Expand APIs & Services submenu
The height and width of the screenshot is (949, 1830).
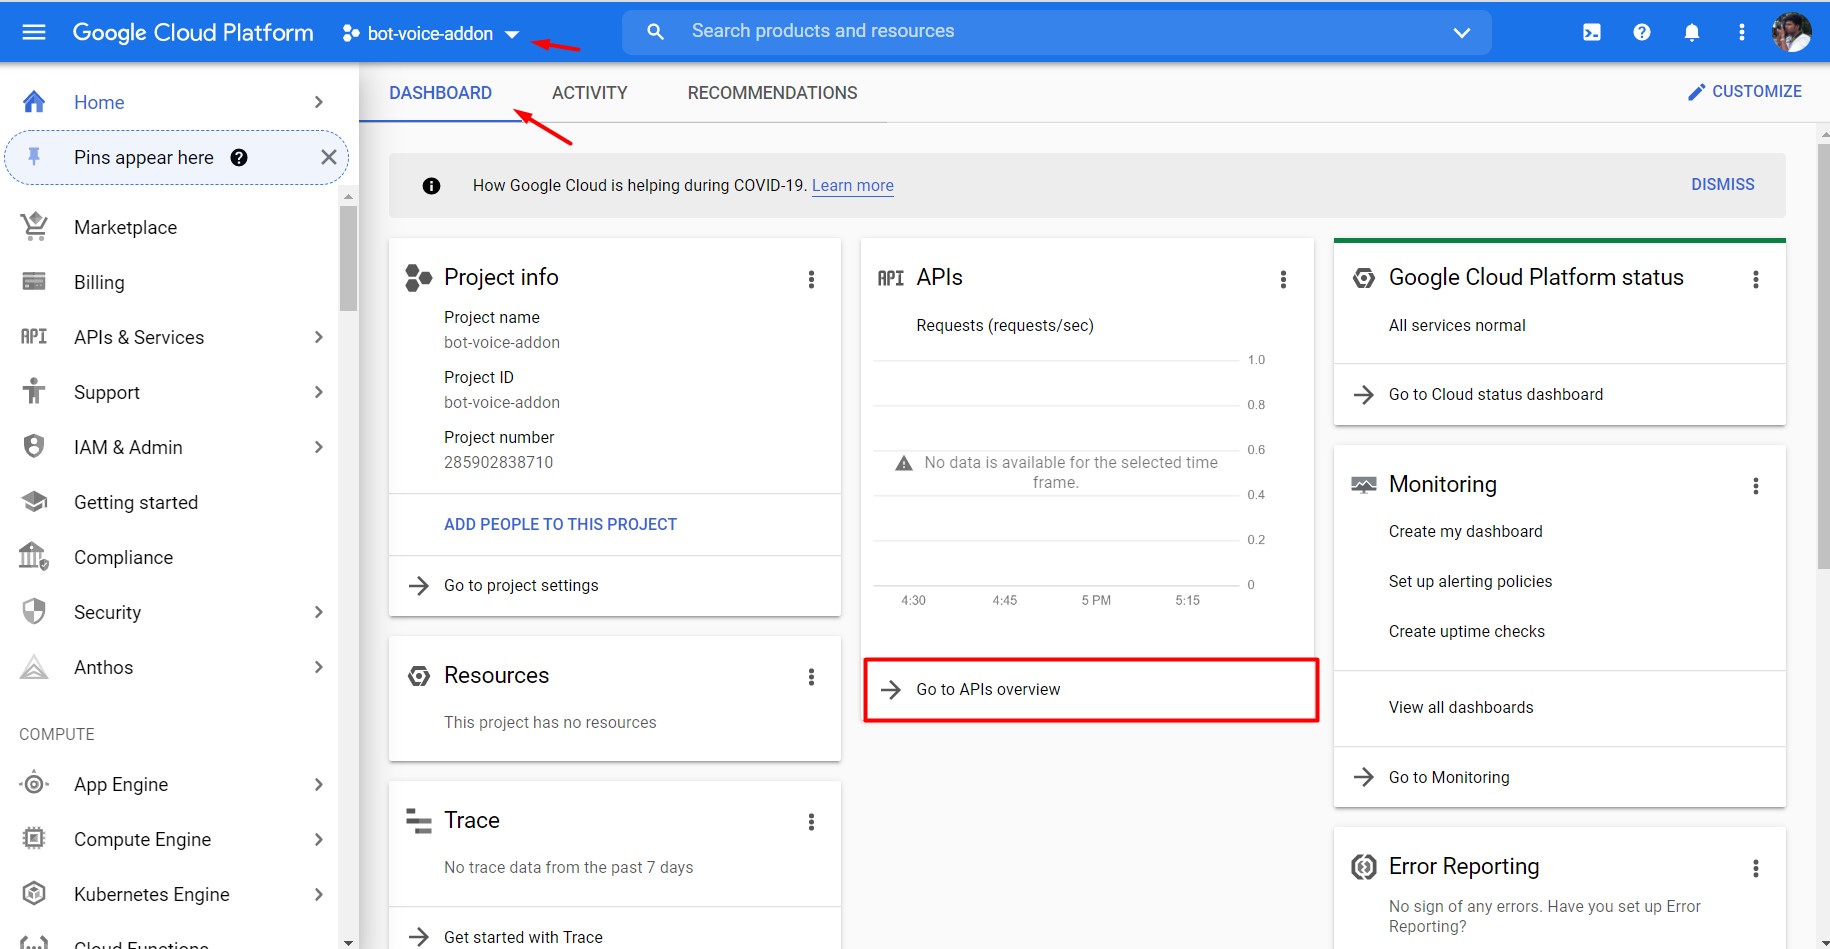tap(319, 337)
